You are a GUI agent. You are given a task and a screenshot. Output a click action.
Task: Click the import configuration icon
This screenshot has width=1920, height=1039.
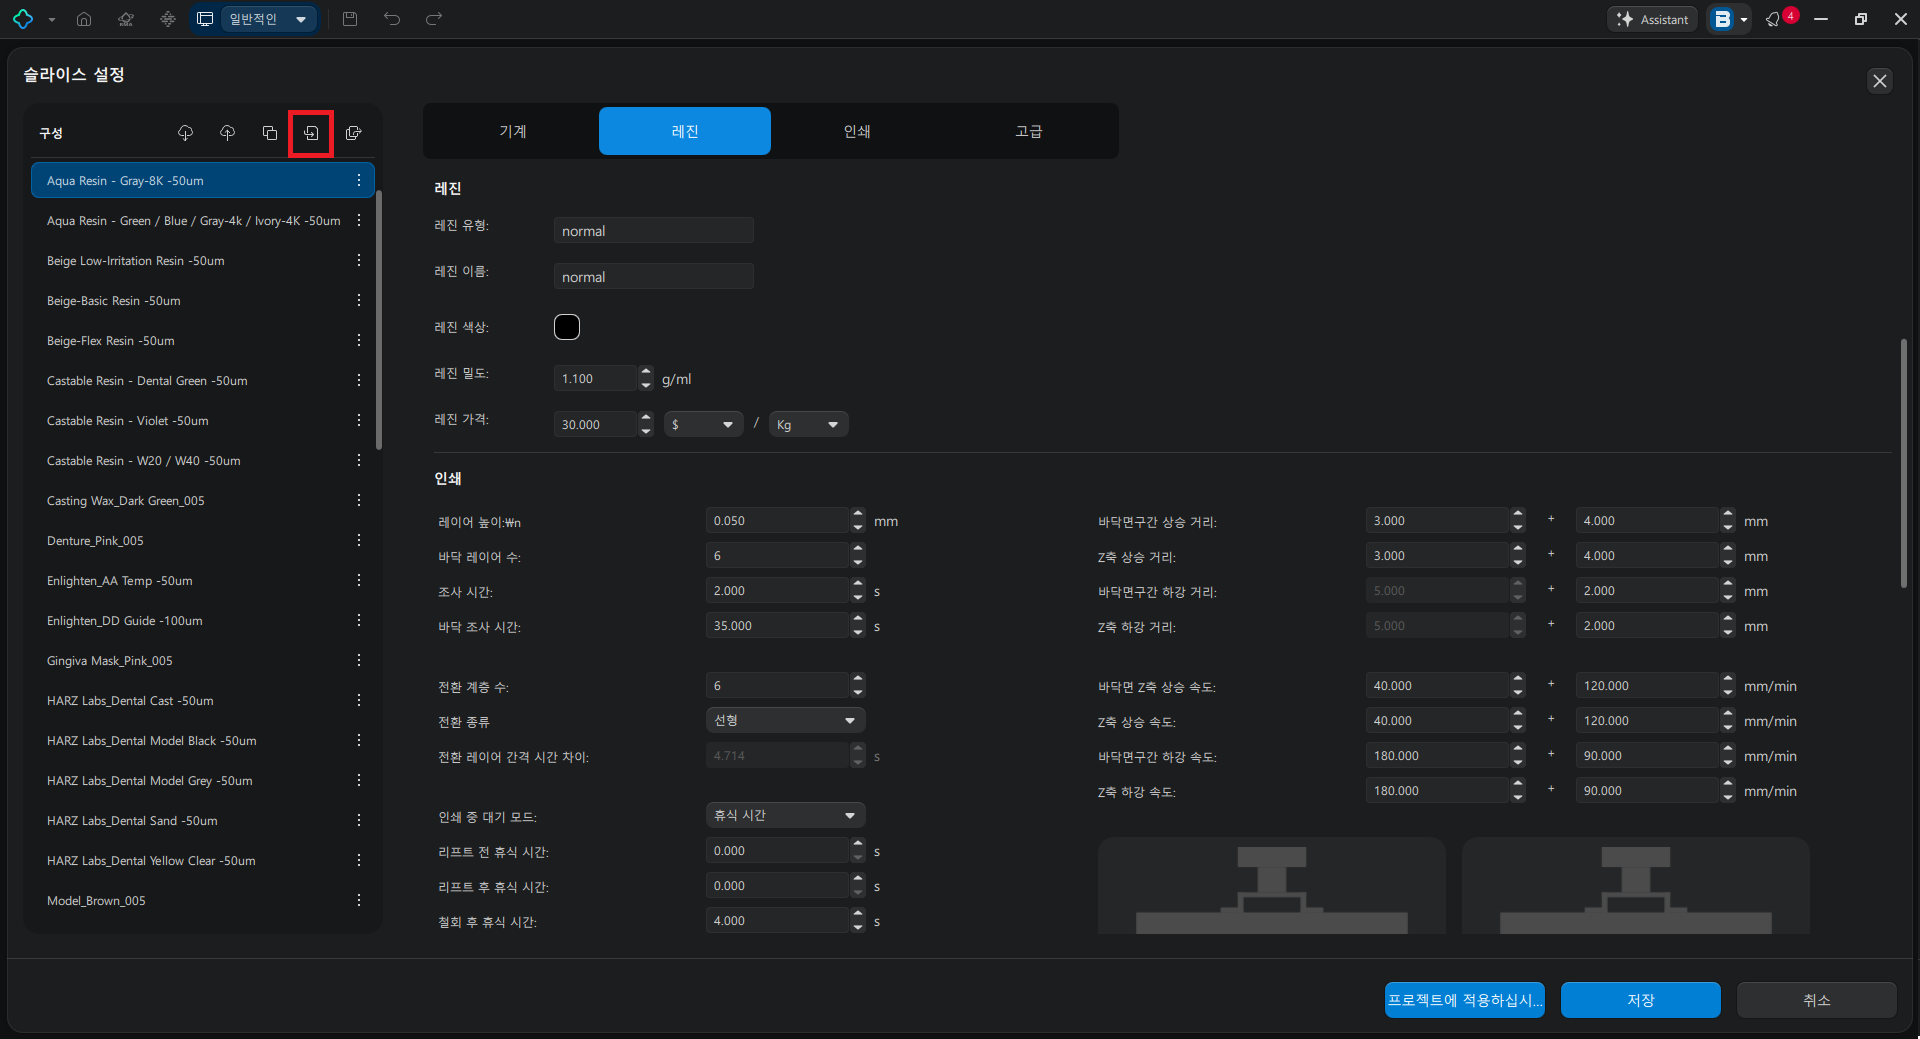tap(311, 133)
